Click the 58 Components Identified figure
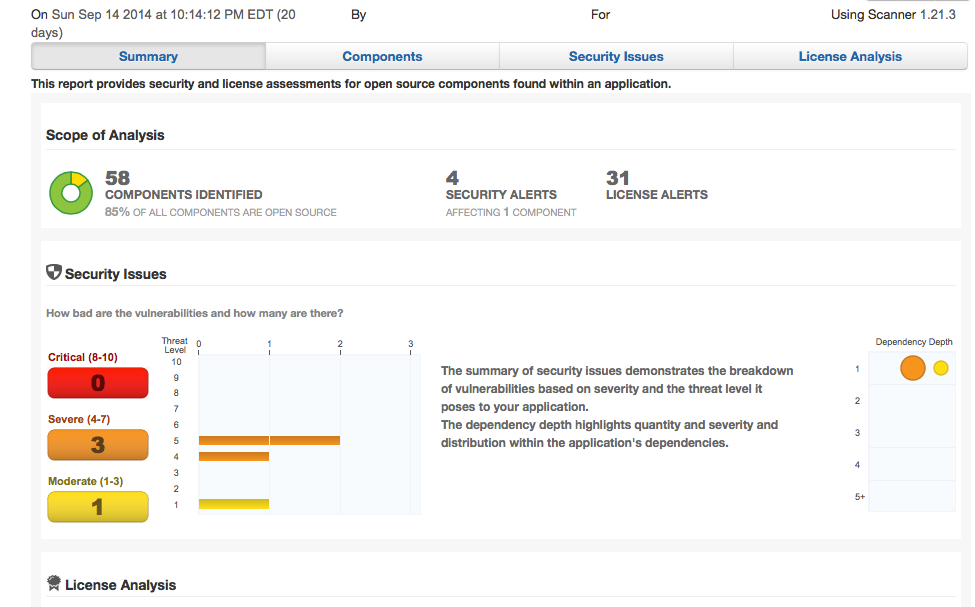The image size is (975, 607). coord(118,178)
